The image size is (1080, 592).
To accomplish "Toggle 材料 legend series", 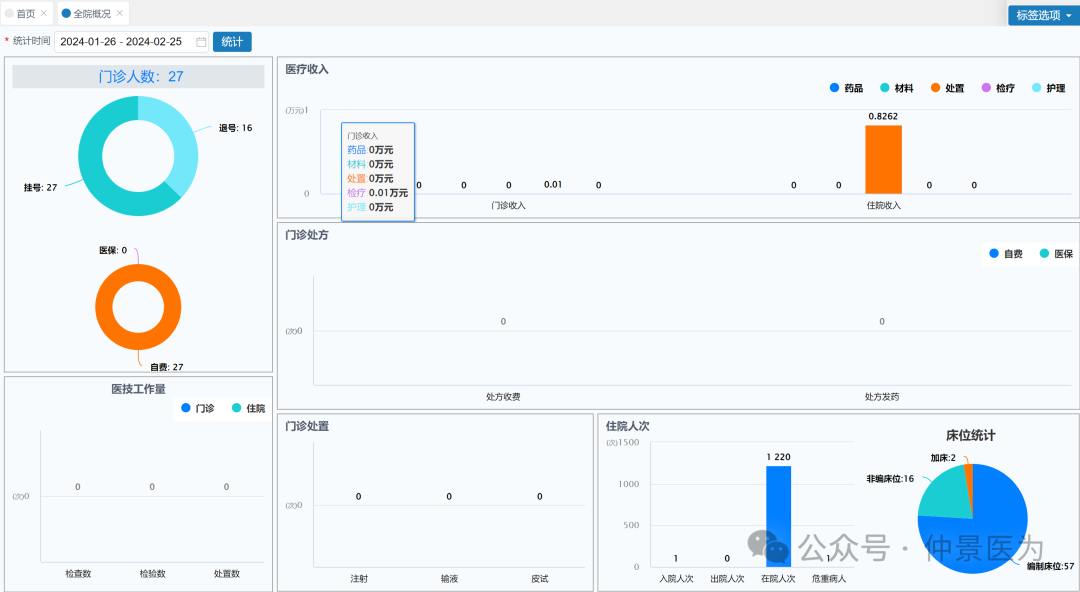I will [896, 88].
